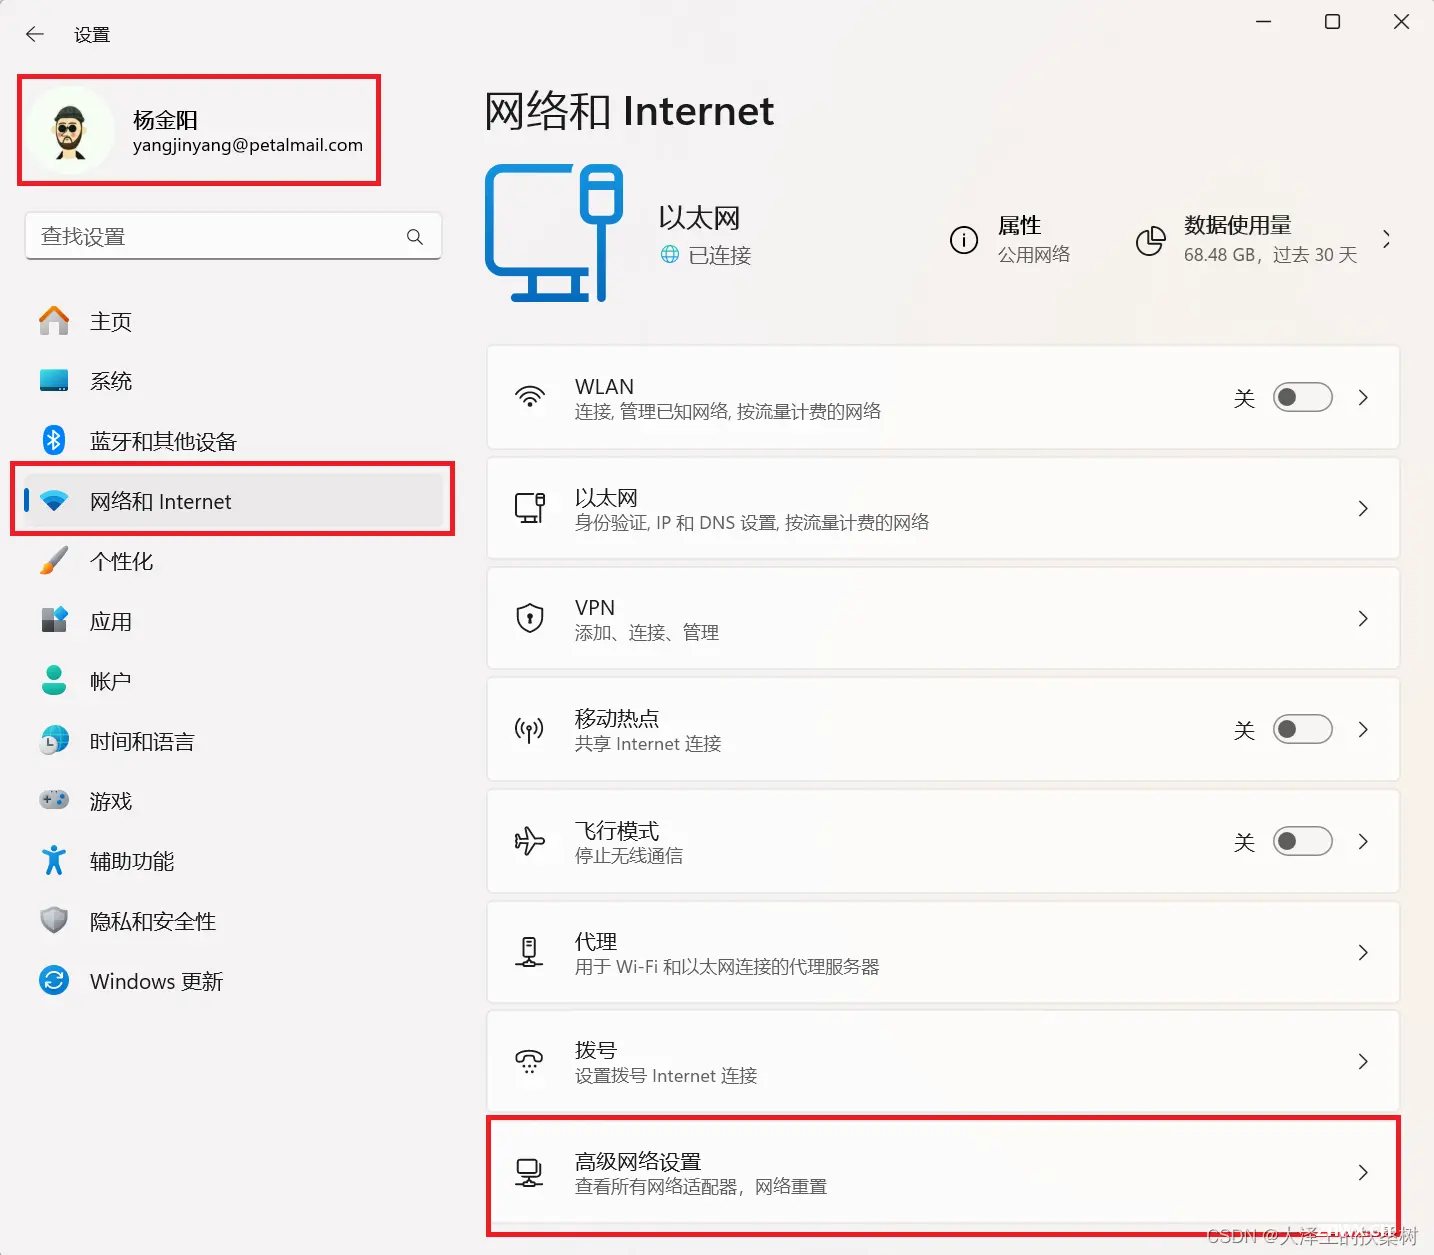The width and height of the screenshot is (1434, 1255).
Task: Click the back arrow in Settings
Action: tap(35, 34)
